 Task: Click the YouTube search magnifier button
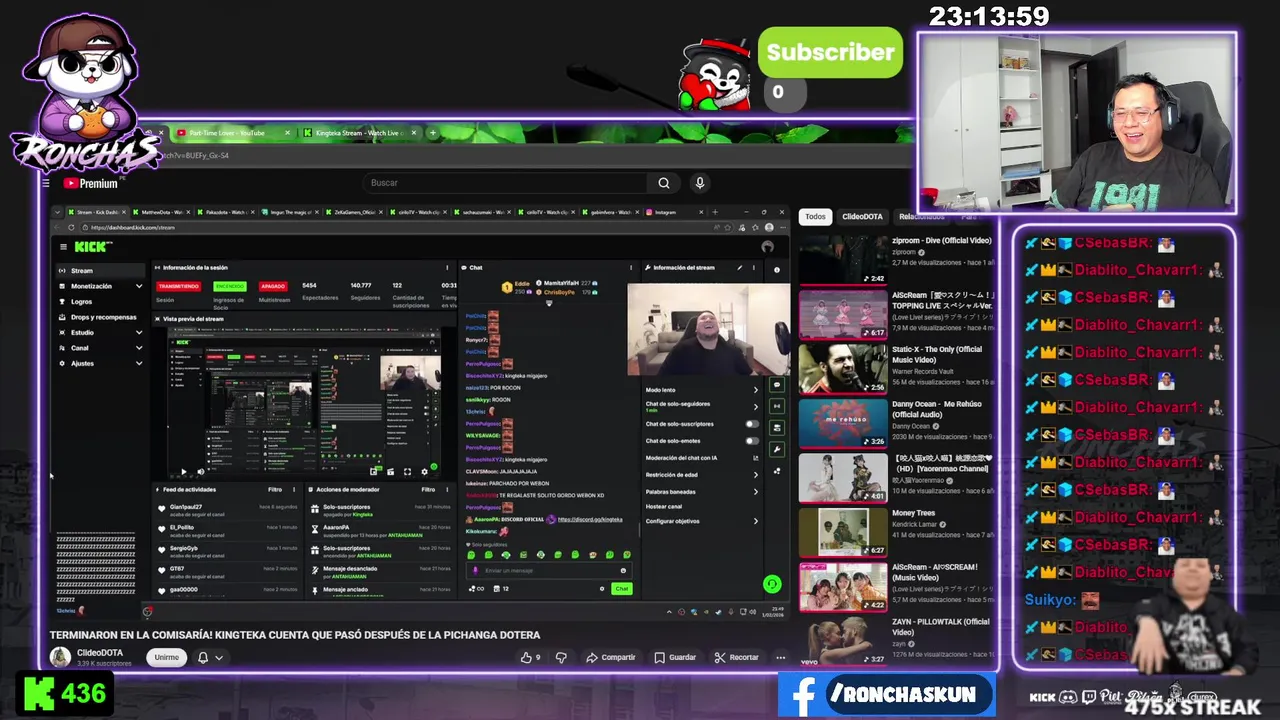coord(663,183)
